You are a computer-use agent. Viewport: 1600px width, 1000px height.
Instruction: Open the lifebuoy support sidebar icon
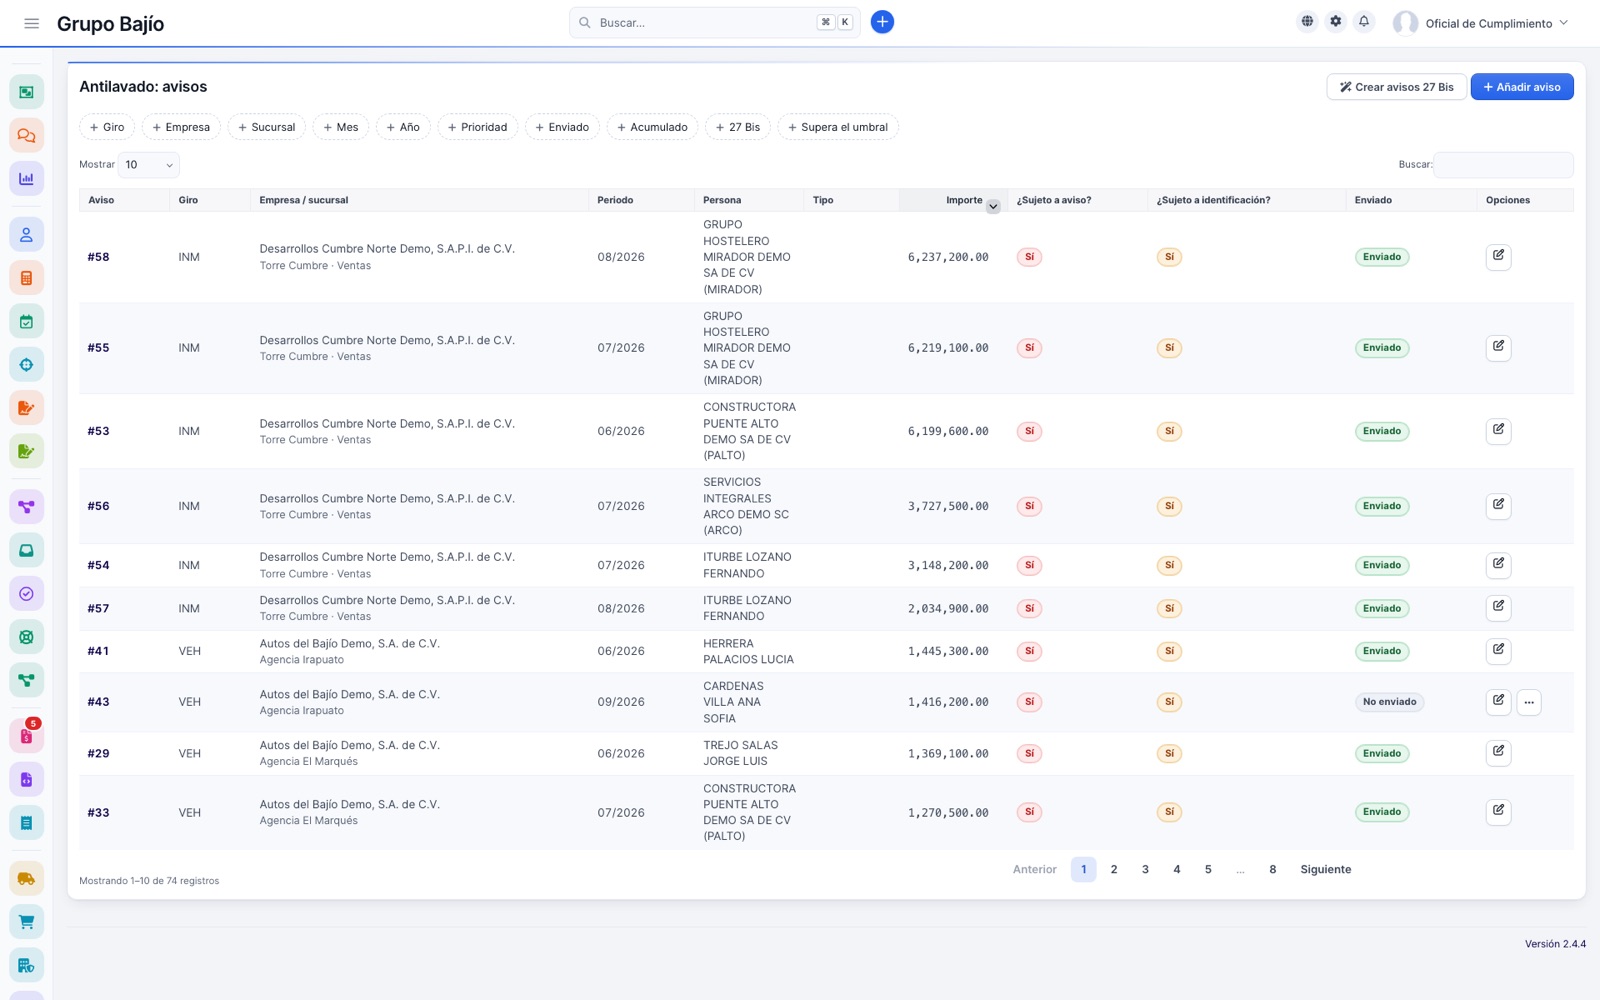coord(27,636)
